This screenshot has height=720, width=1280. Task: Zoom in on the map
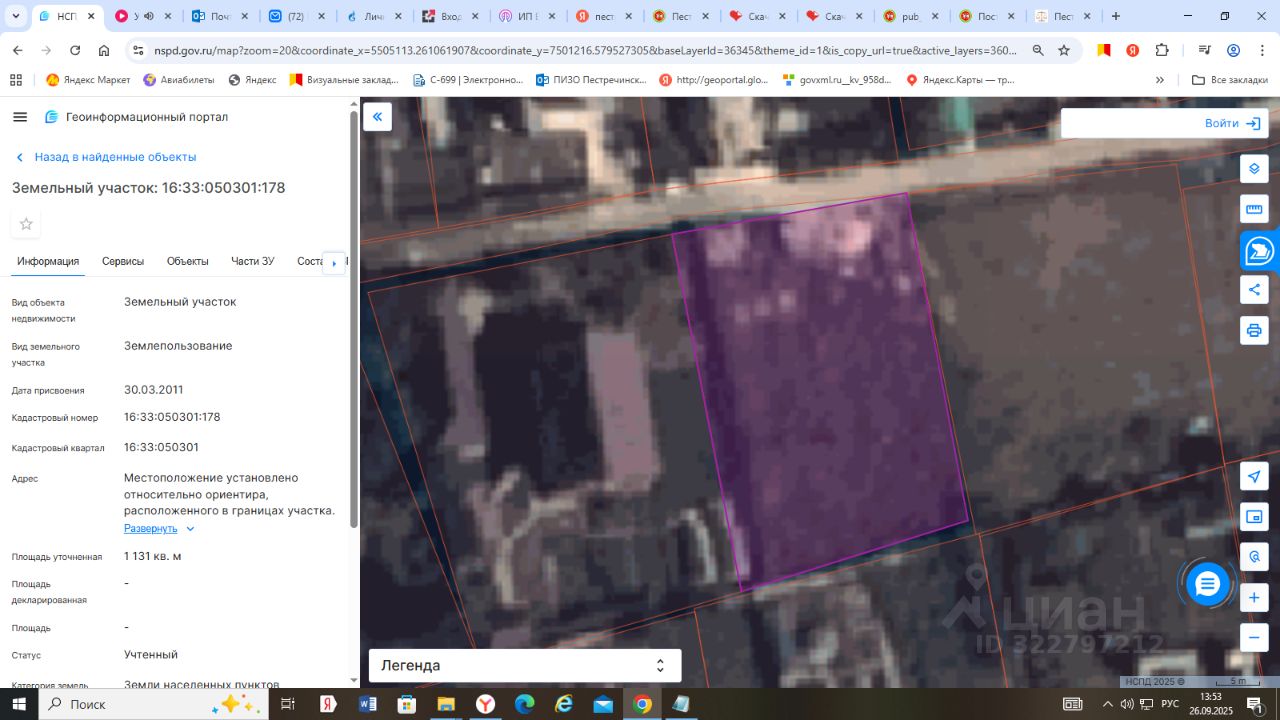point(1254,598)
